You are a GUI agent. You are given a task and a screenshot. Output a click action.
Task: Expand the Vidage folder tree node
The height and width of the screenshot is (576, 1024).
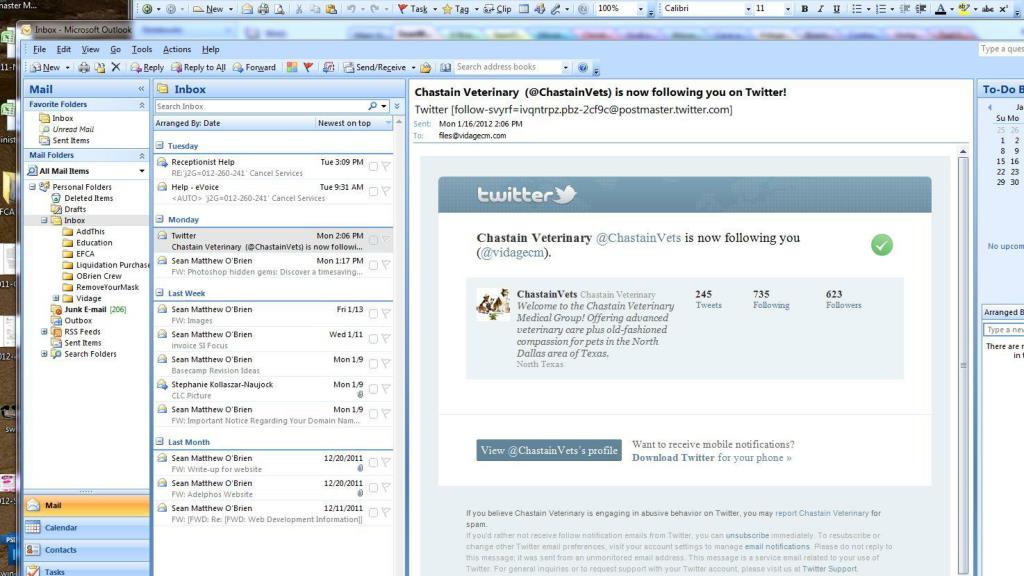56,298
